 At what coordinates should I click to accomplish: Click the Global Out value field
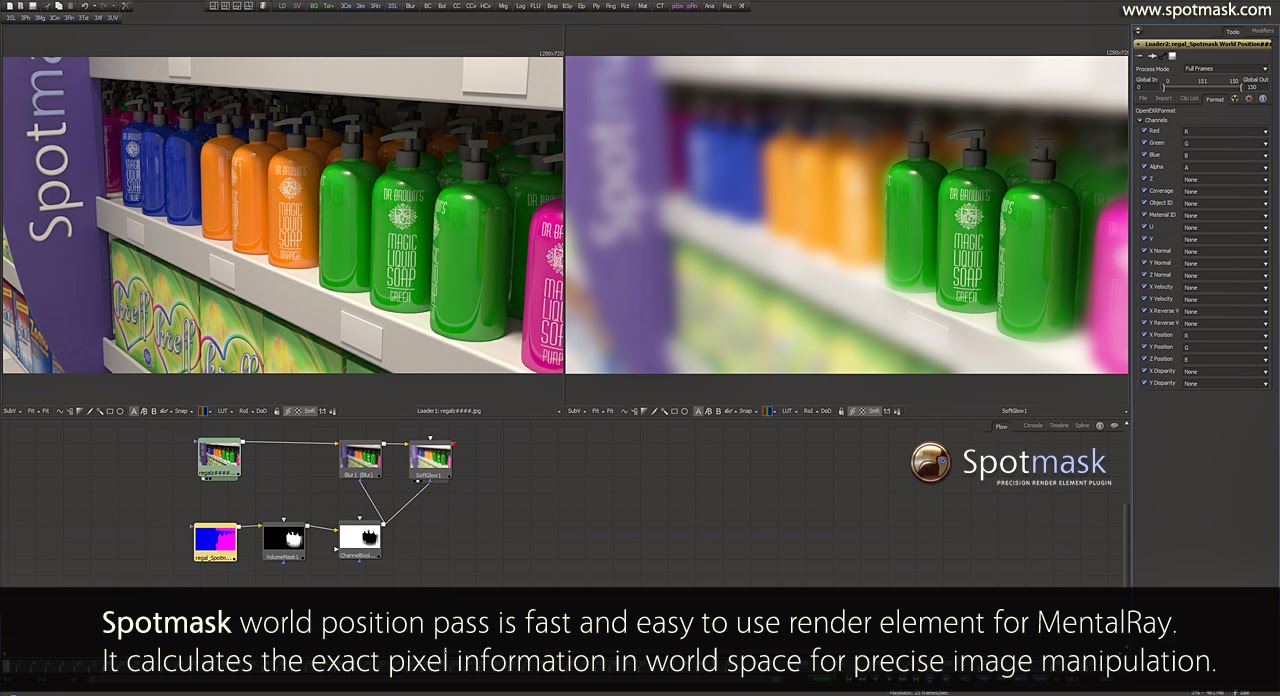point(1257,87)
